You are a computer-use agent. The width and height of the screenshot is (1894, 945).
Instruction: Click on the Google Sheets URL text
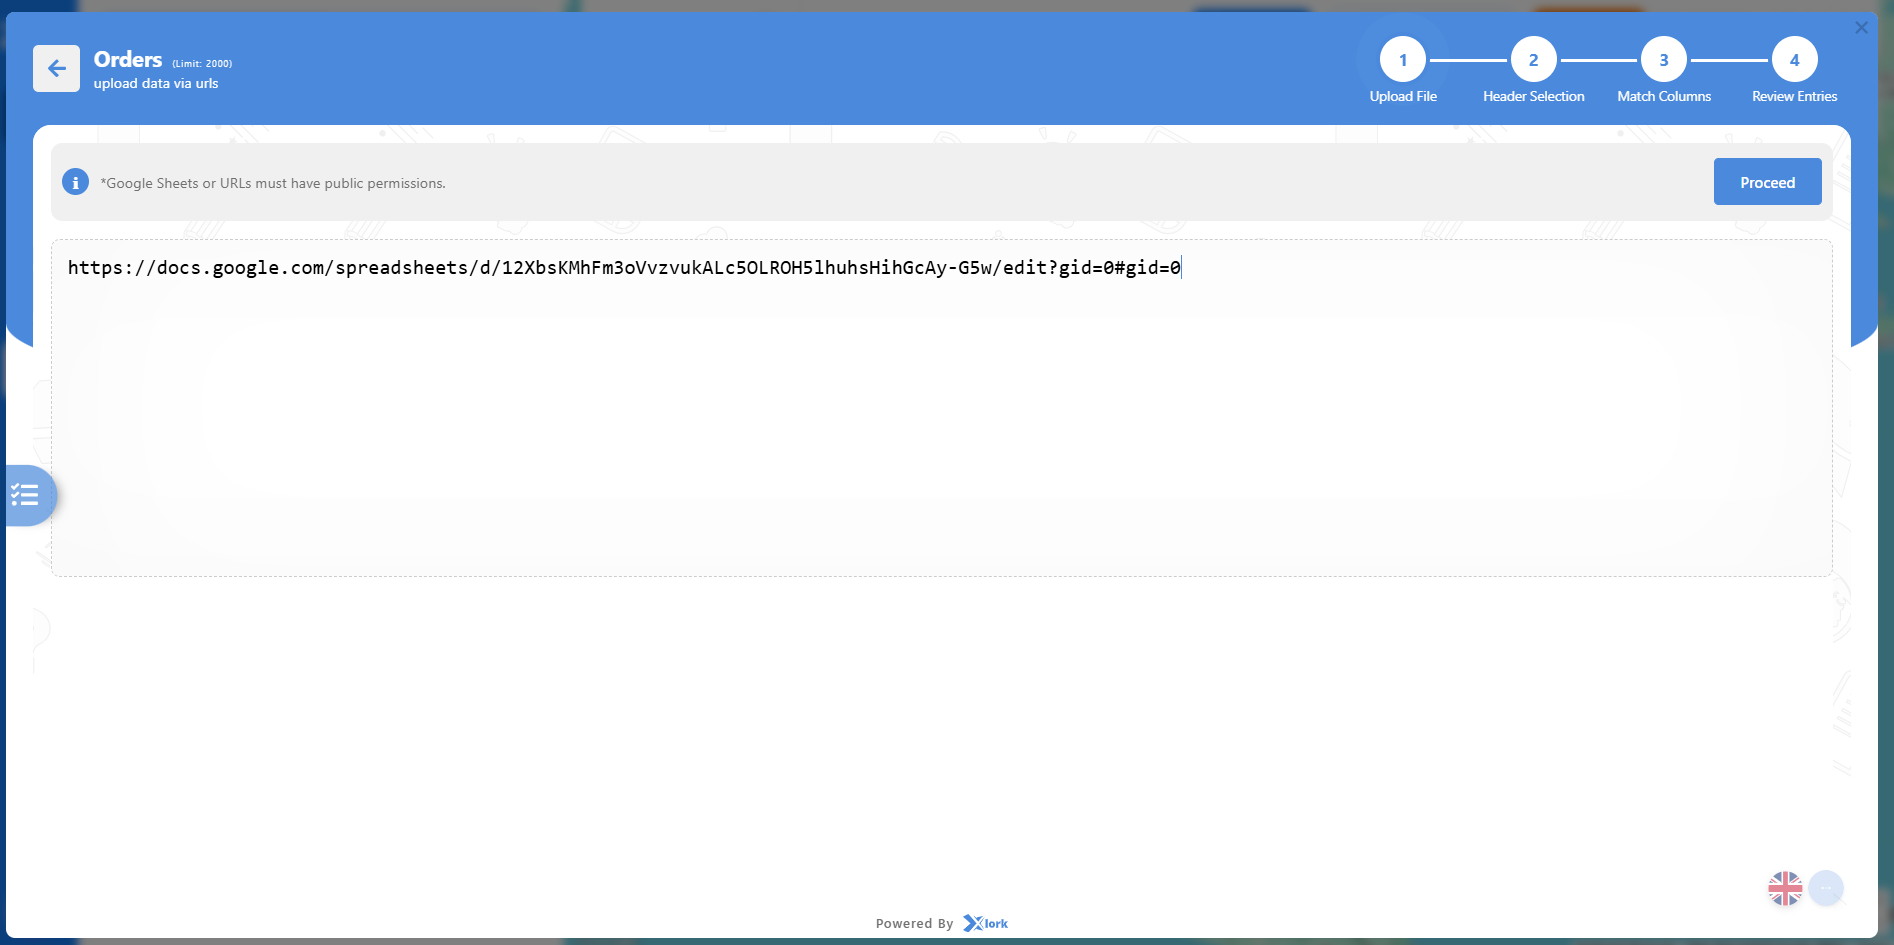coord(624,268)
